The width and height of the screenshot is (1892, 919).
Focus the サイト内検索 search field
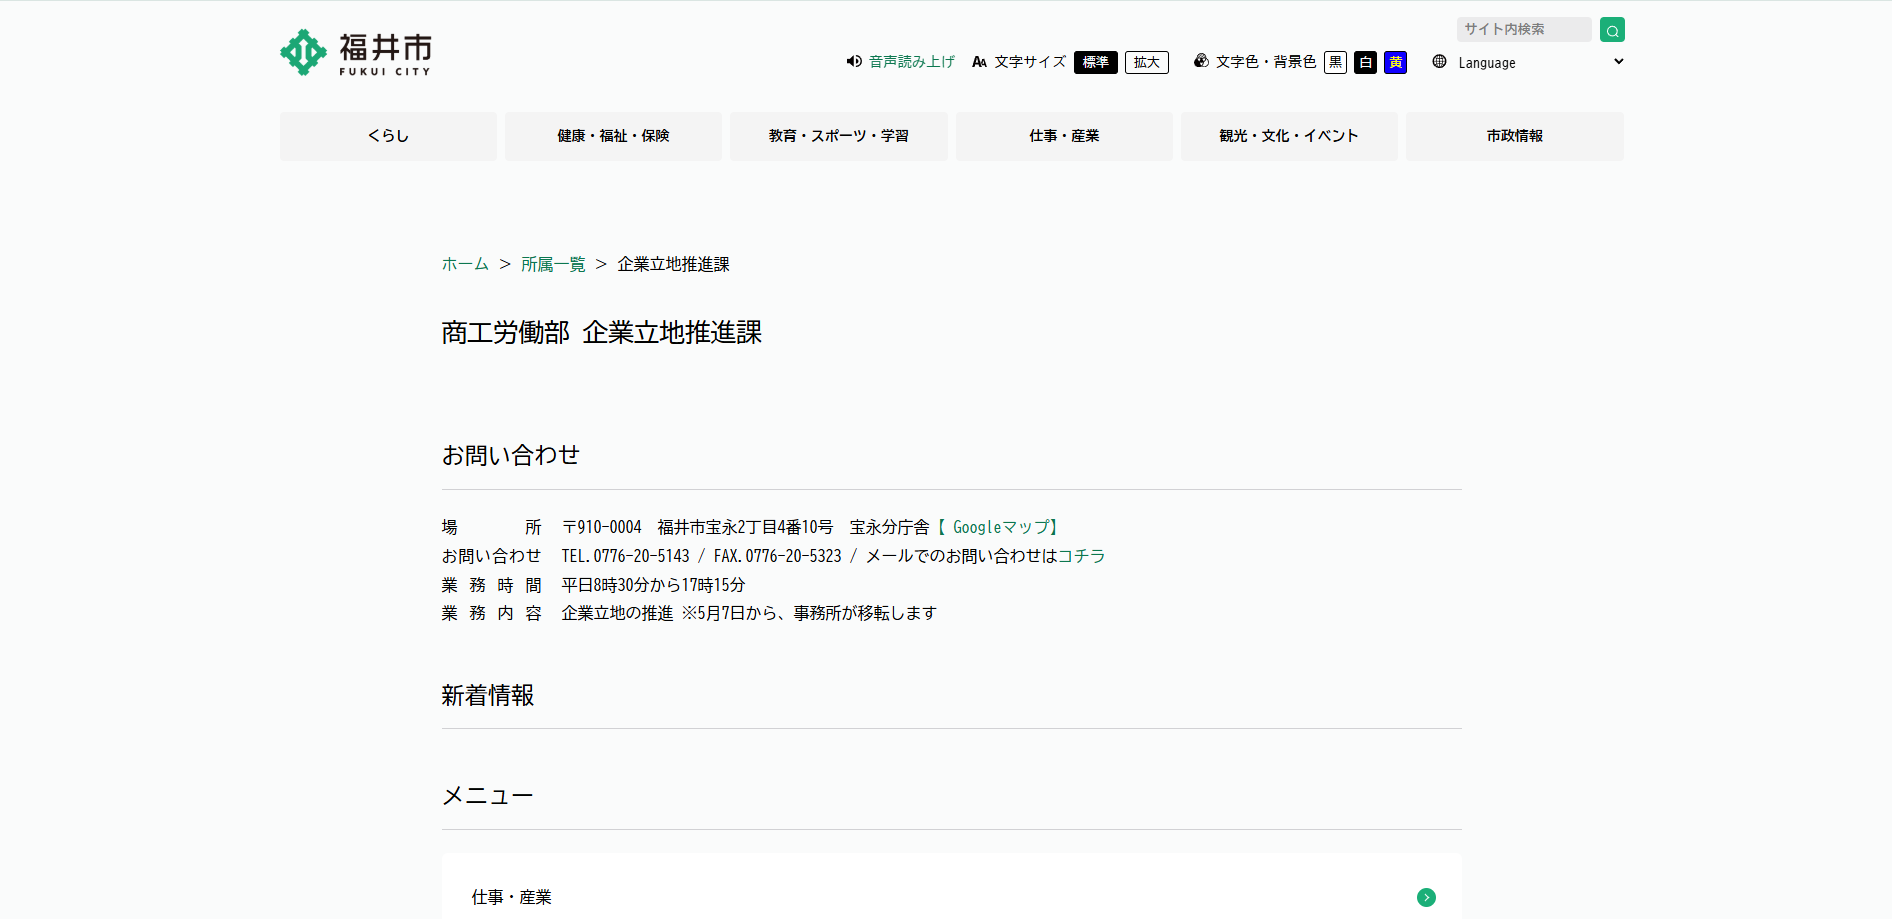click(x=1524, y=30)
